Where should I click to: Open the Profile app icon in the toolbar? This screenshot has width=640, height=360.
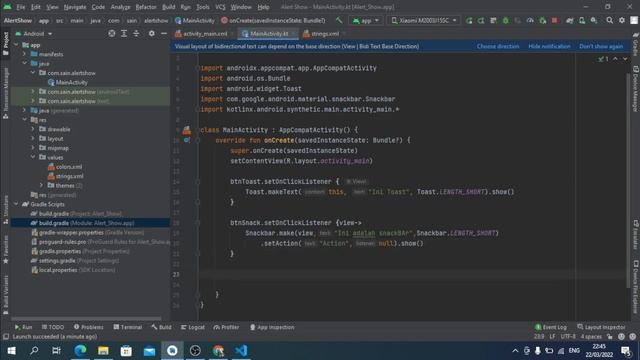coord(530,20)
